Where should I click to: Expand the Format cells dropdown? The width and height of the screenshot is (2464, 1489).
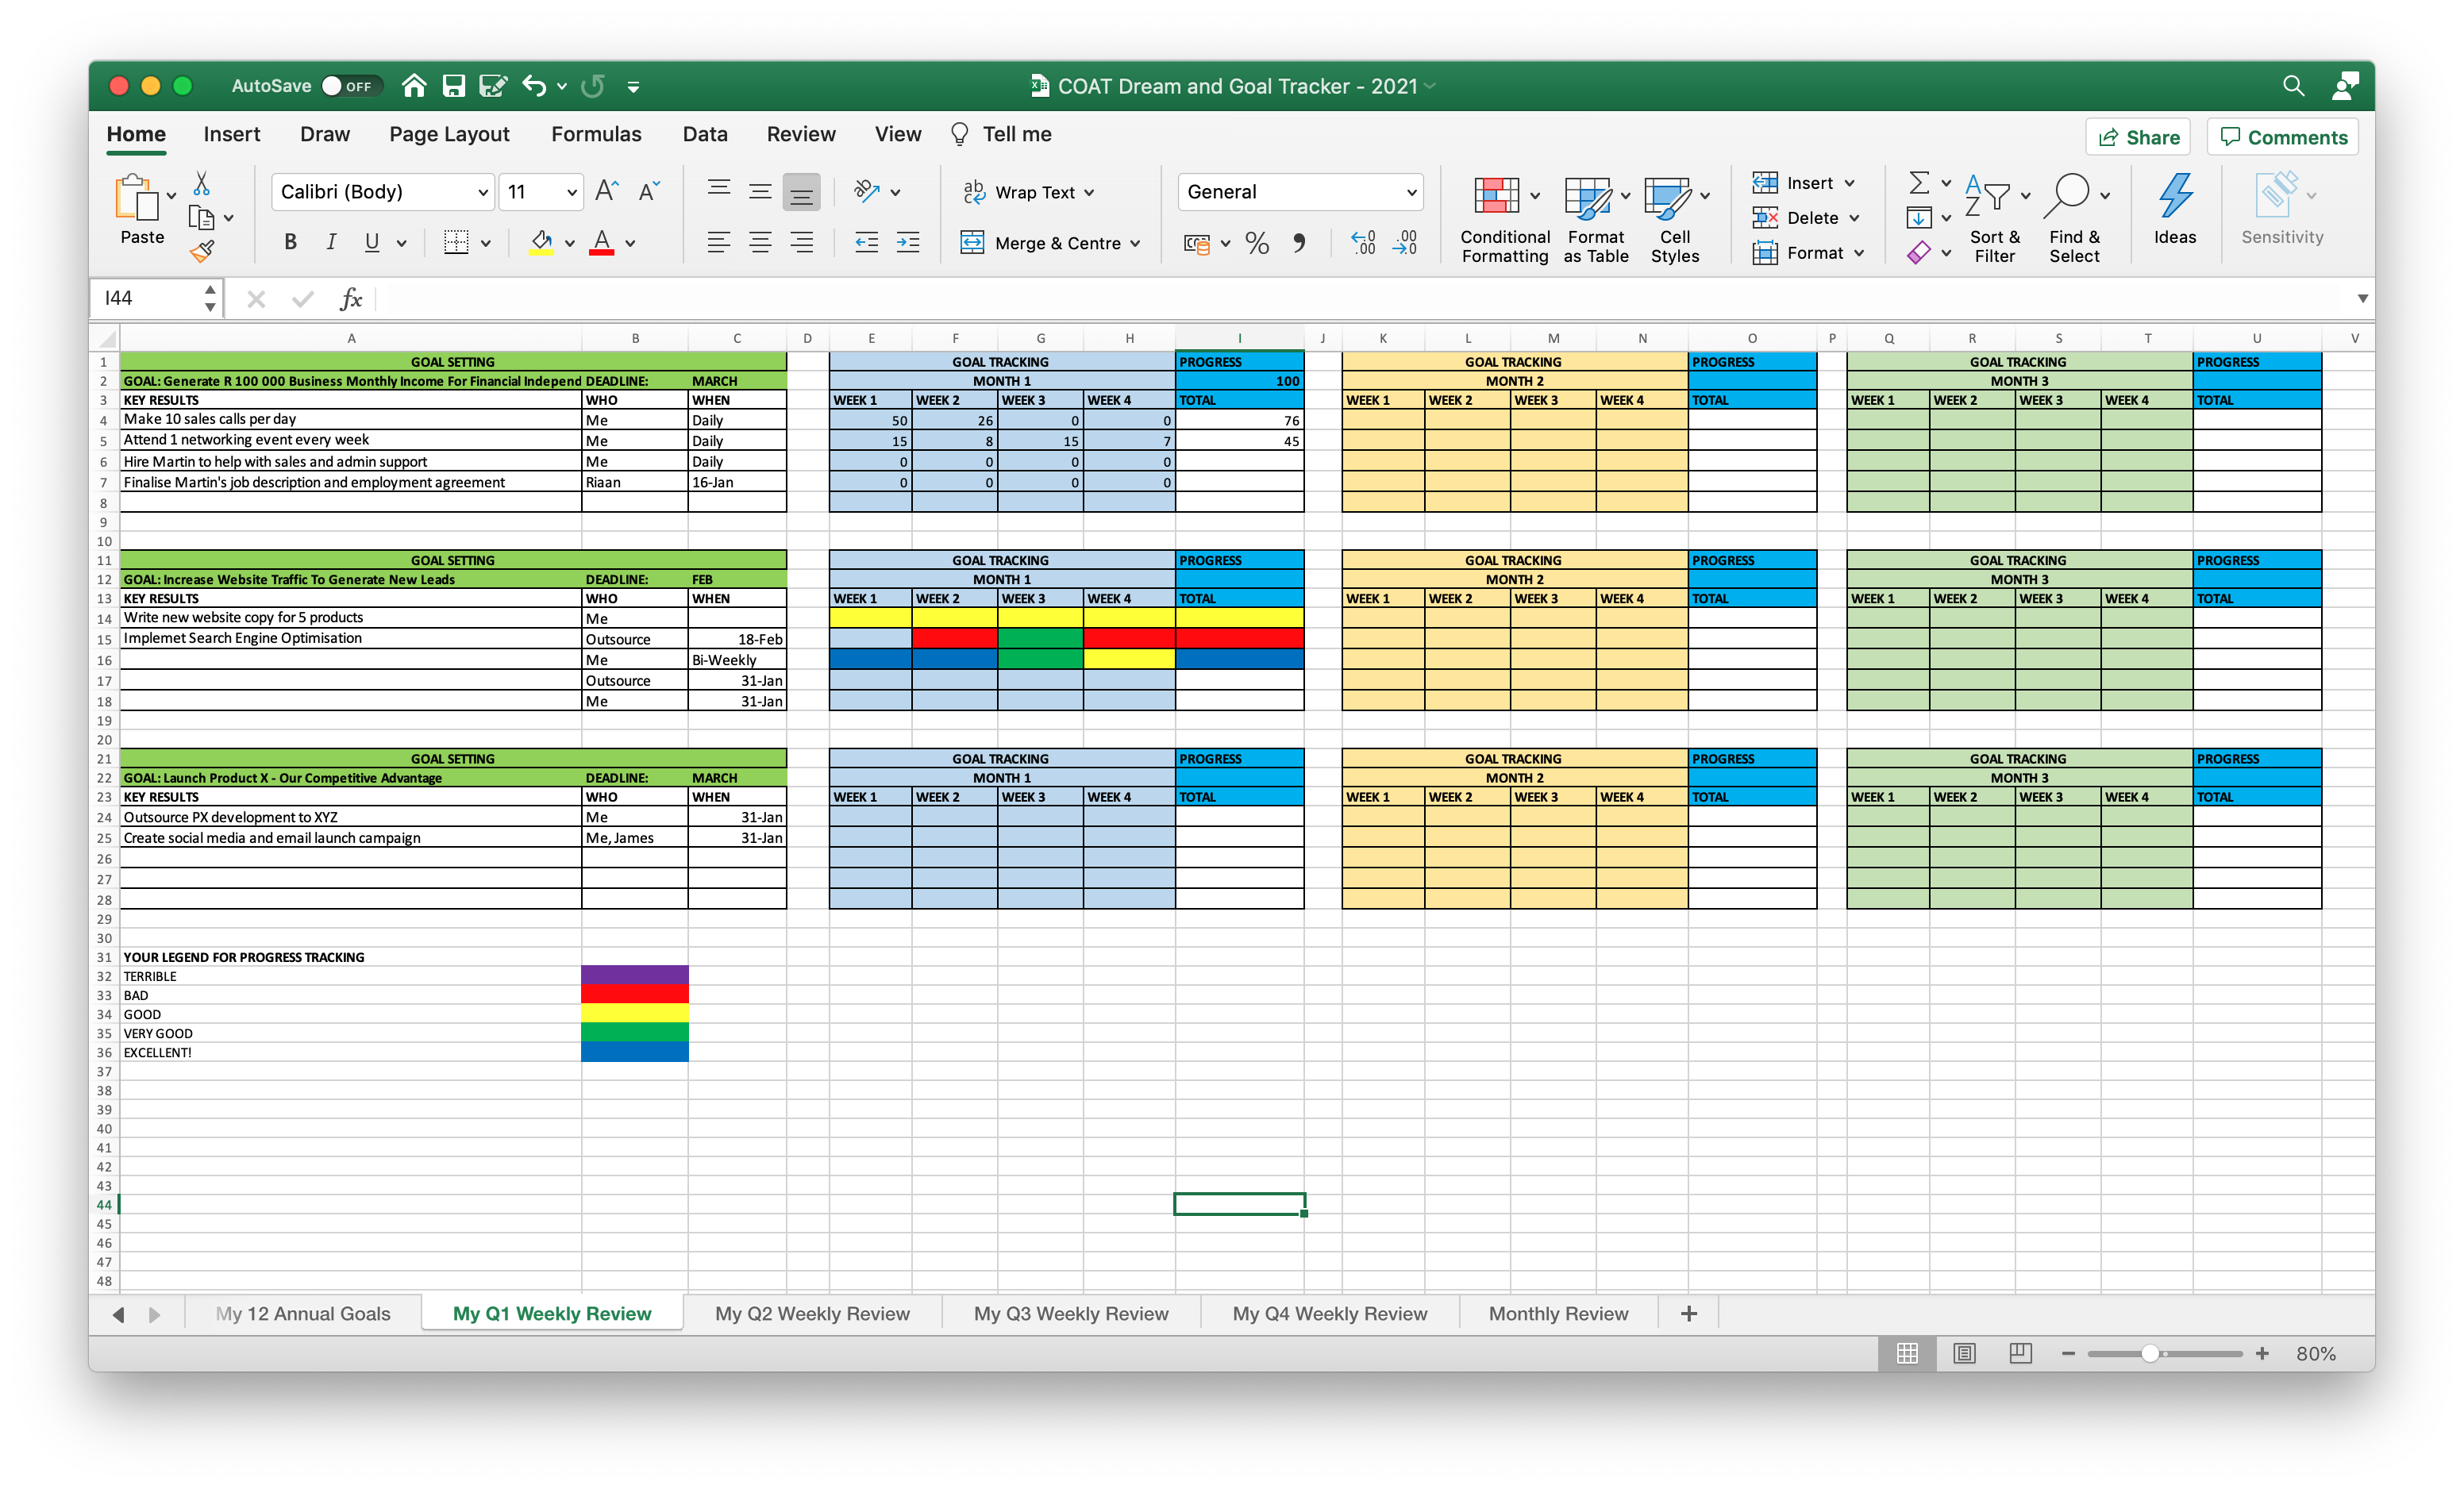1859,253
